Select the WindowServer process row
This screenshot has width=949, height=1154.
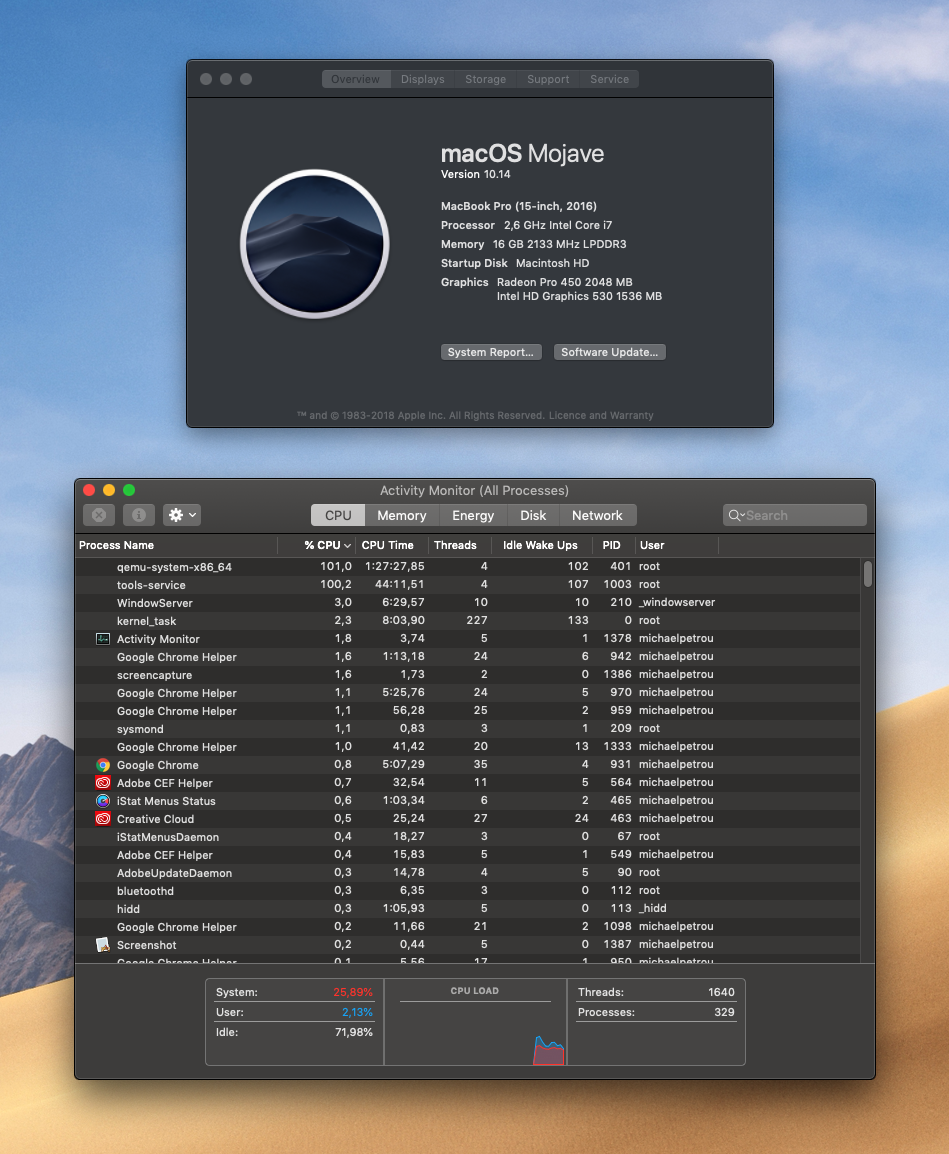click(468, 603)
